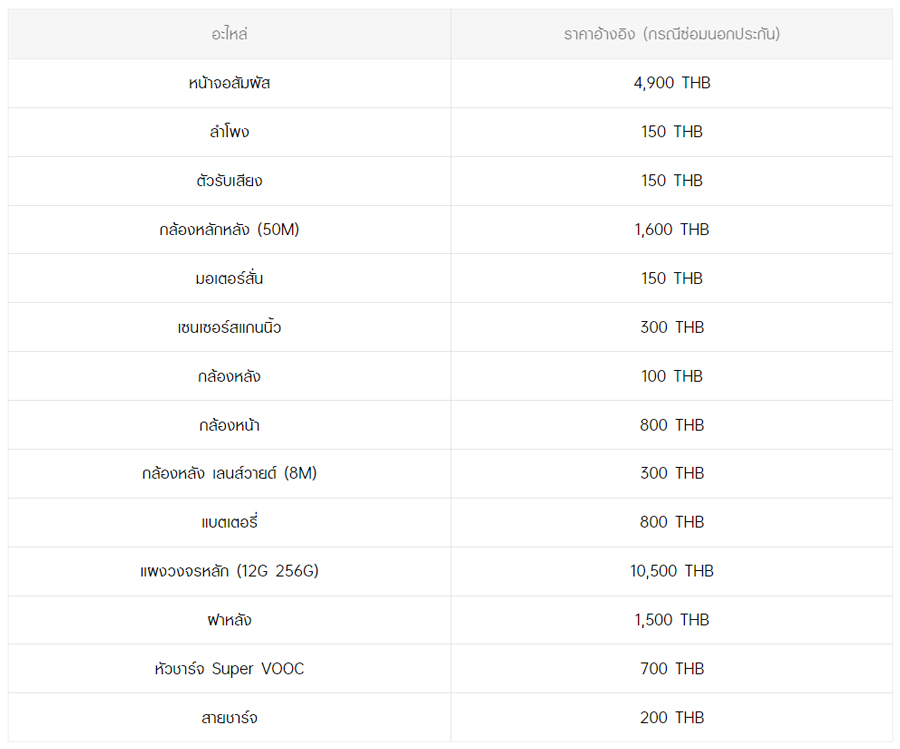900x749 pixels.
Task: Select the 4,900 THB price cell
Action: pos(671,83)
